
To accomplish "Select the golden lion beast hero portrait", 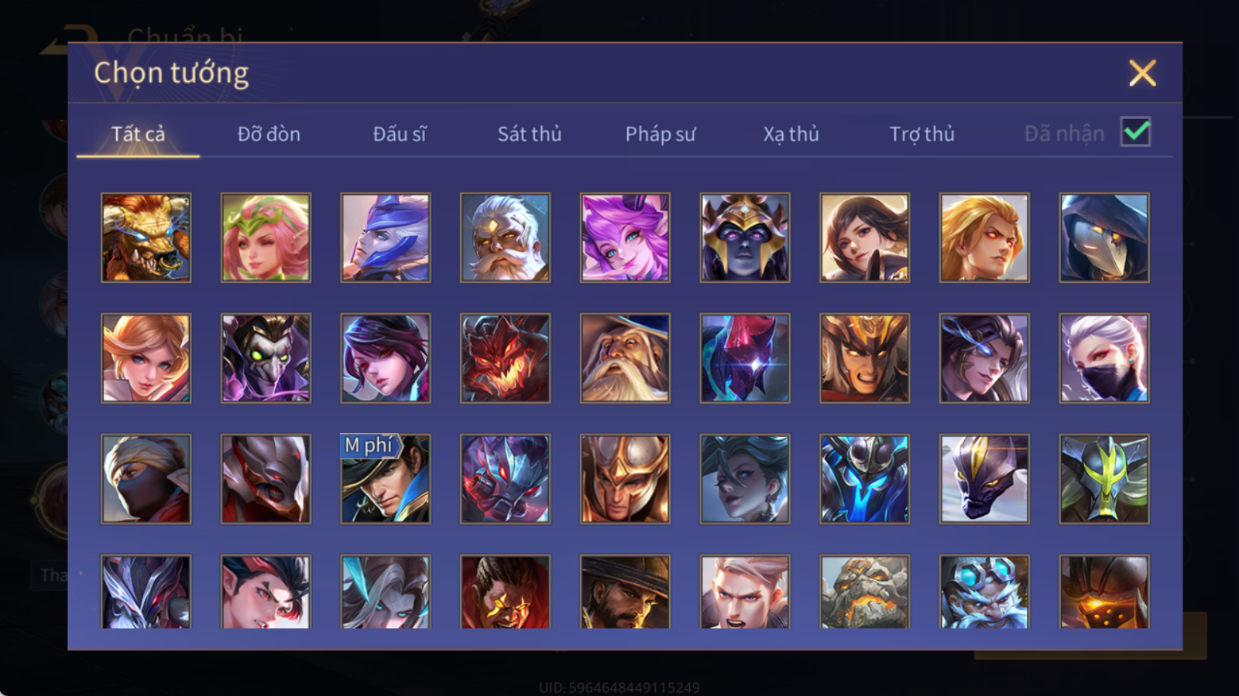I will click(146, 238).
